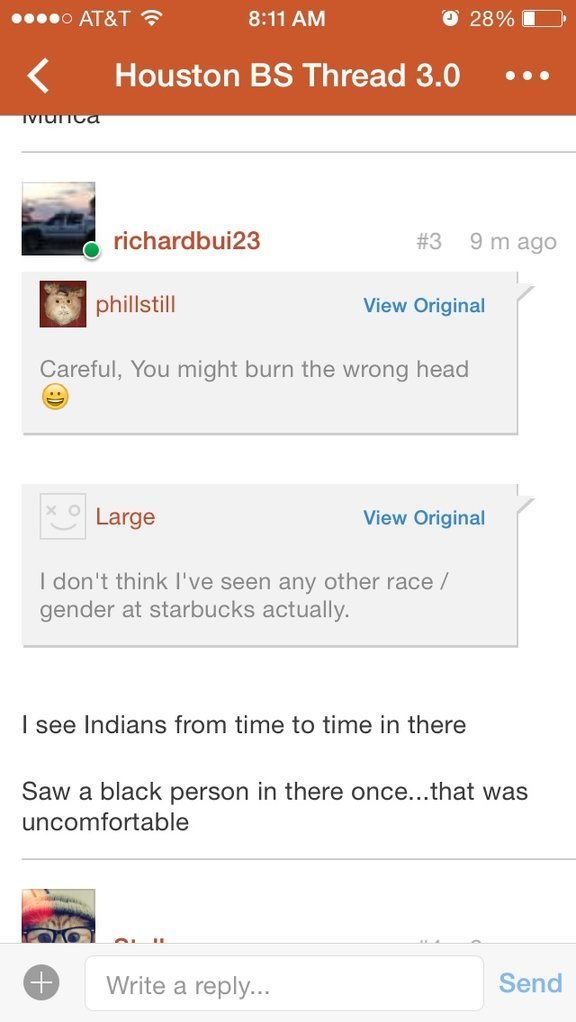
Task: Tap the back arrow in the header
Action: (38, 76)
